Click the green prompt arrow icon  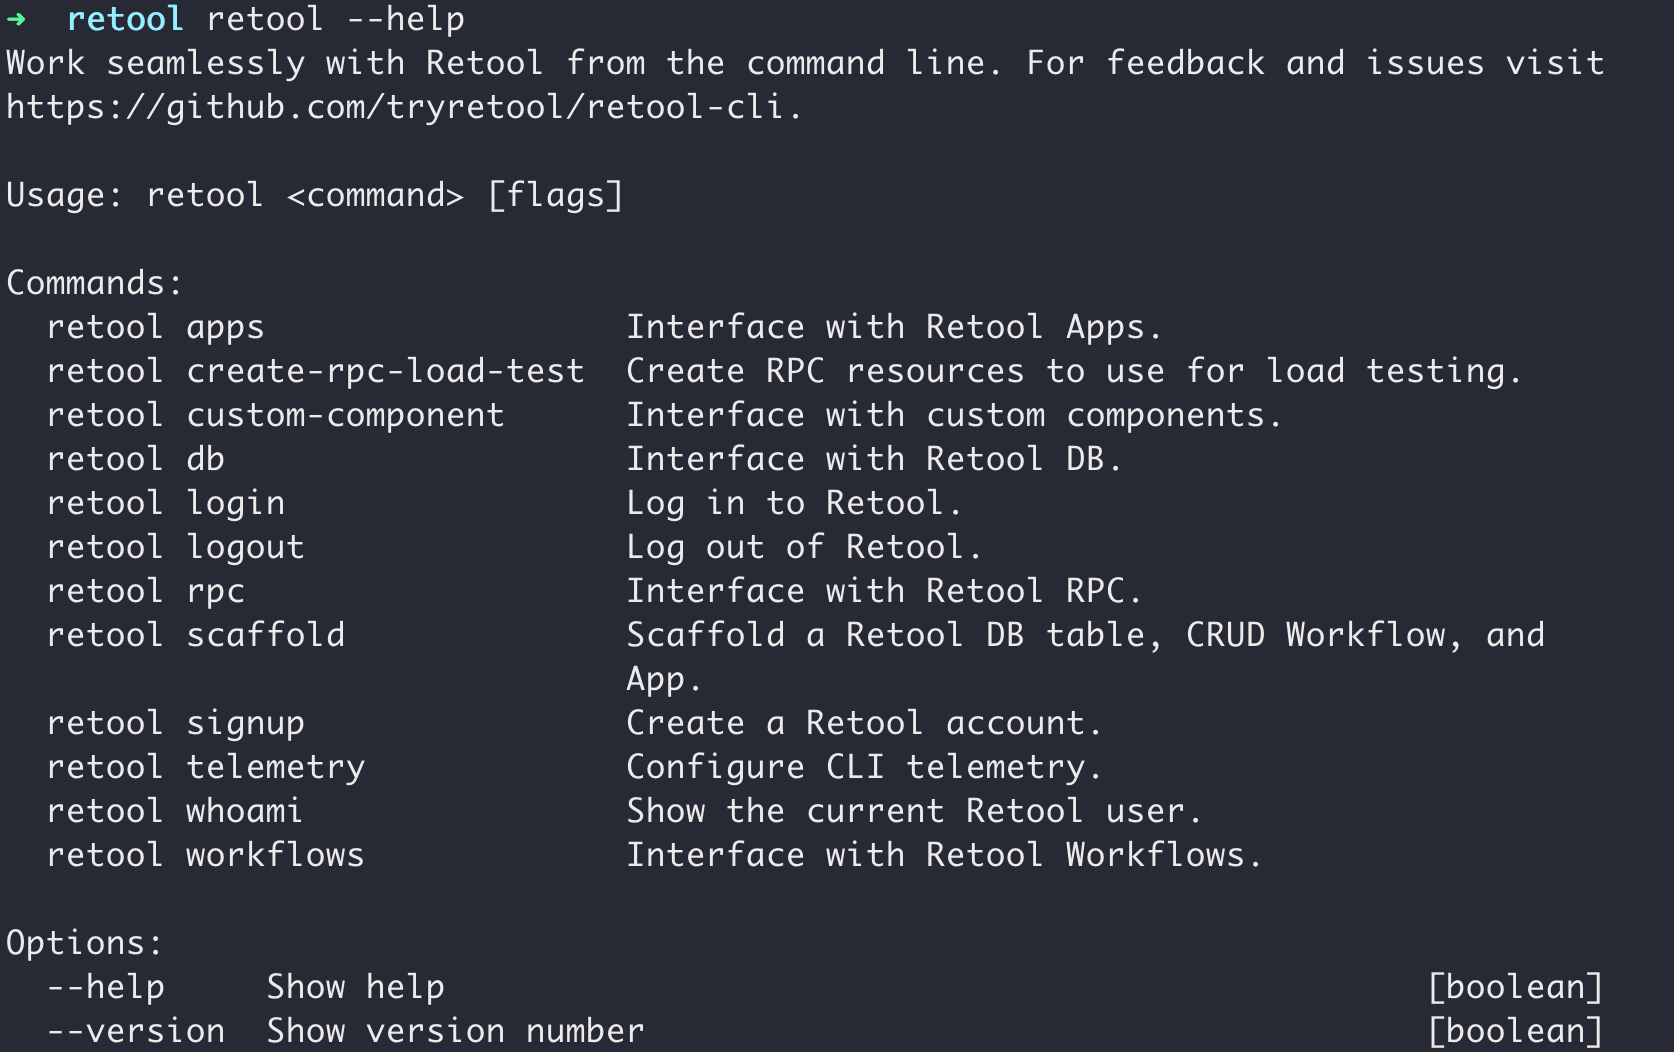17,19
